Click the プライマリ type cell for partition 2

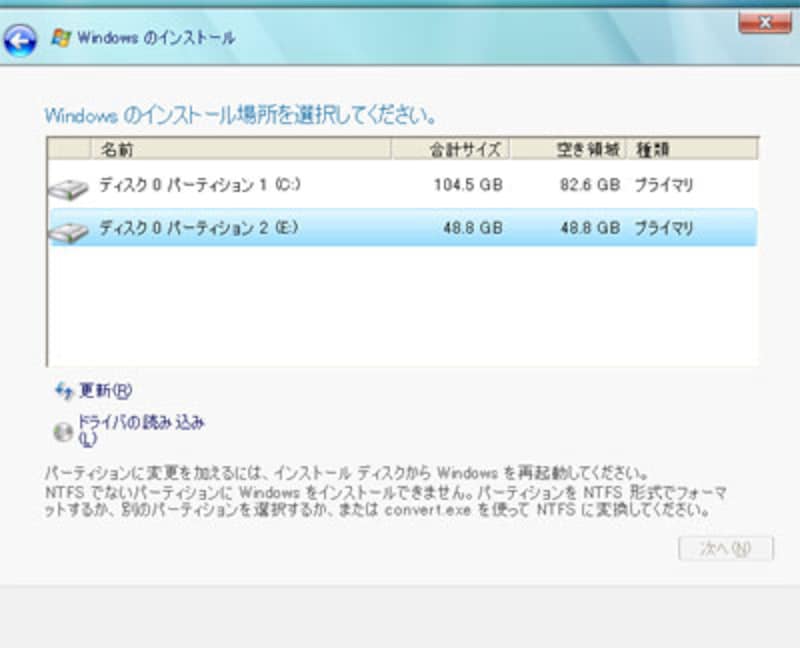663,228
